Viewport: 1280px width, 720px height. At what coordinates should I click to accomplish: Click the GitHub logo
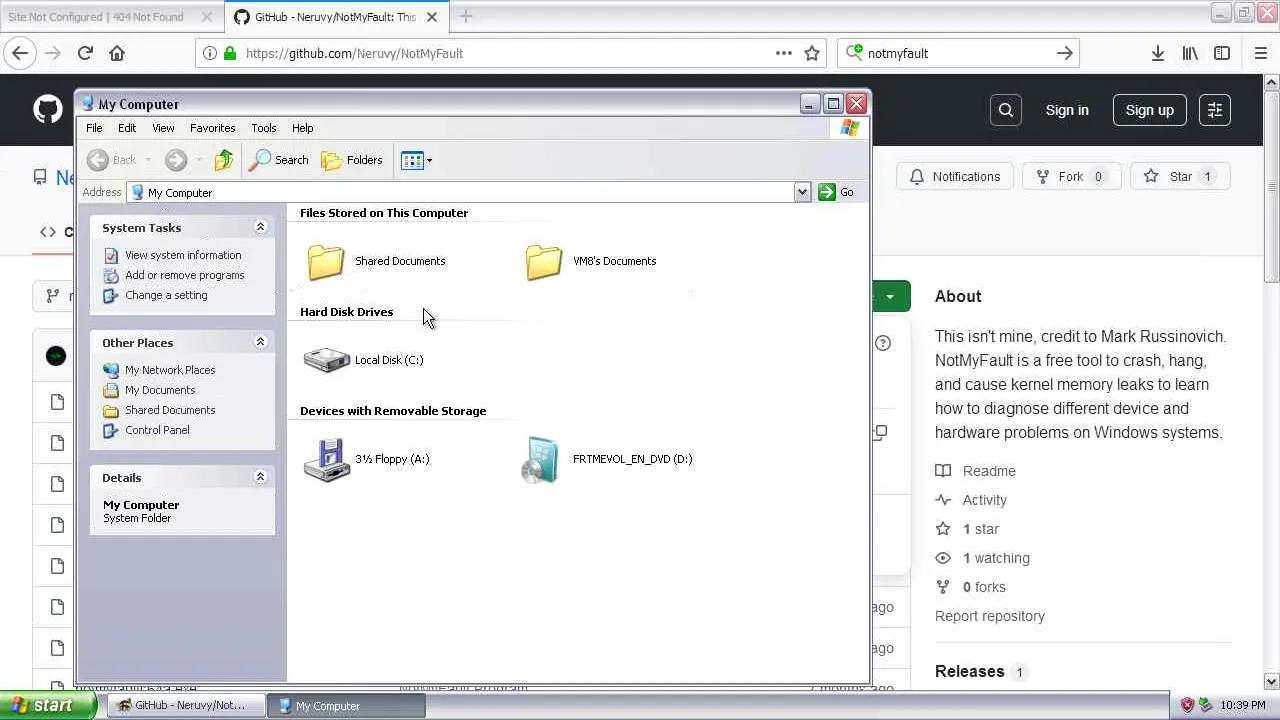pyautogui.click(x=47, y=110)
